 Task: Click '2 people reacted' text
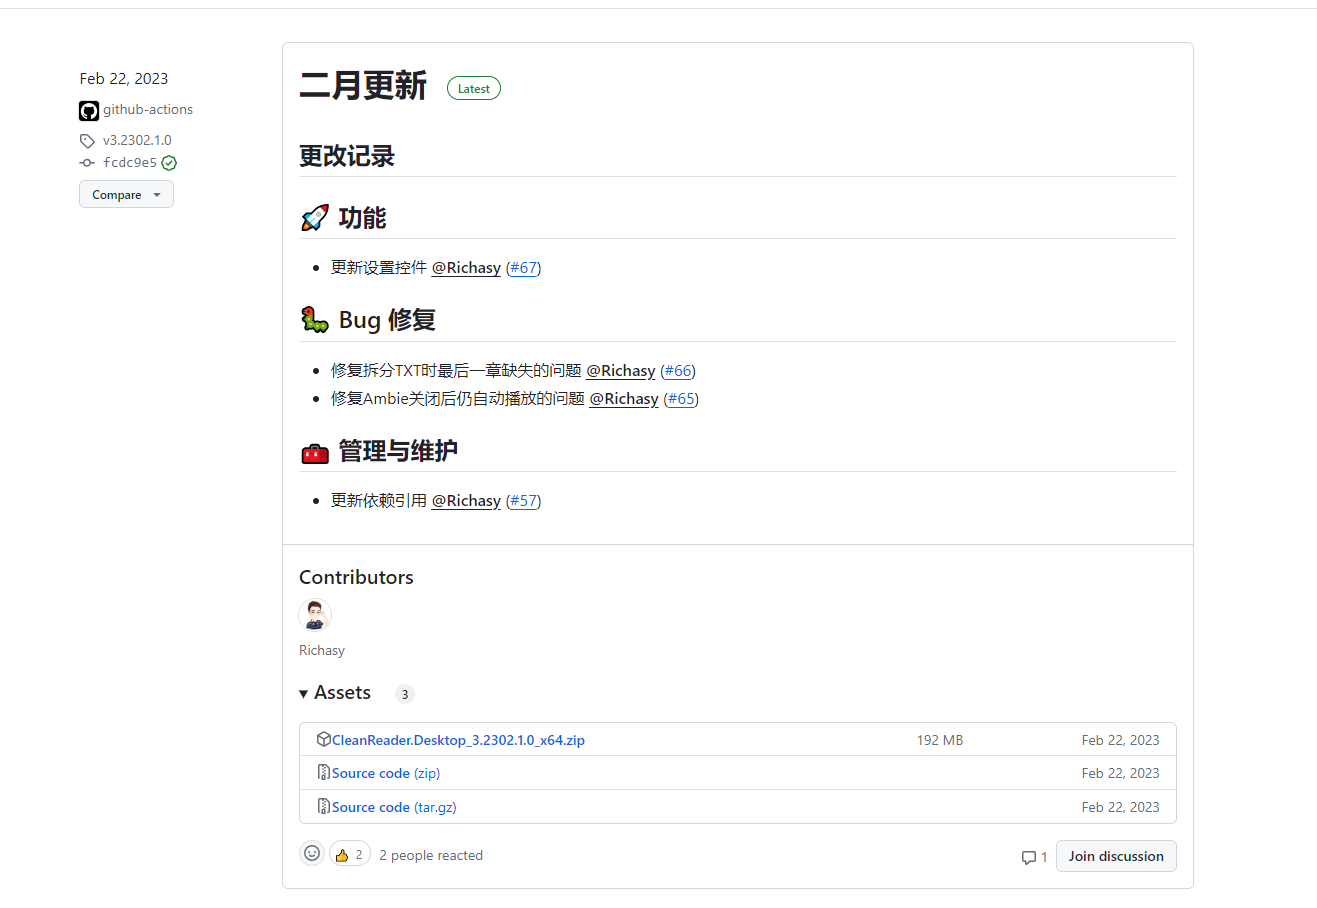(431, 855)
